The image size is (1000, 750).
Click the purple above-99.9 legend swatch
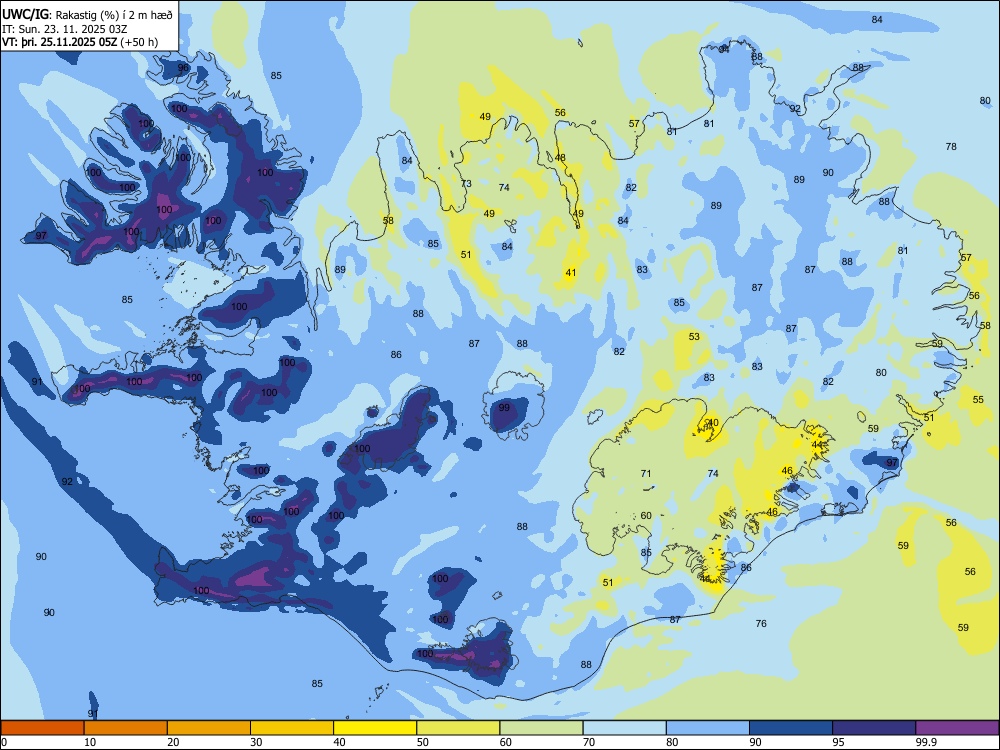(957, 728)
